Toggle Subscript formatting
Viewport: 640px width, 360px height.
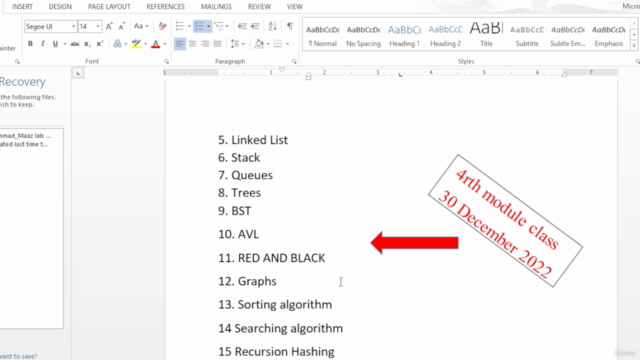pos(87,44)
